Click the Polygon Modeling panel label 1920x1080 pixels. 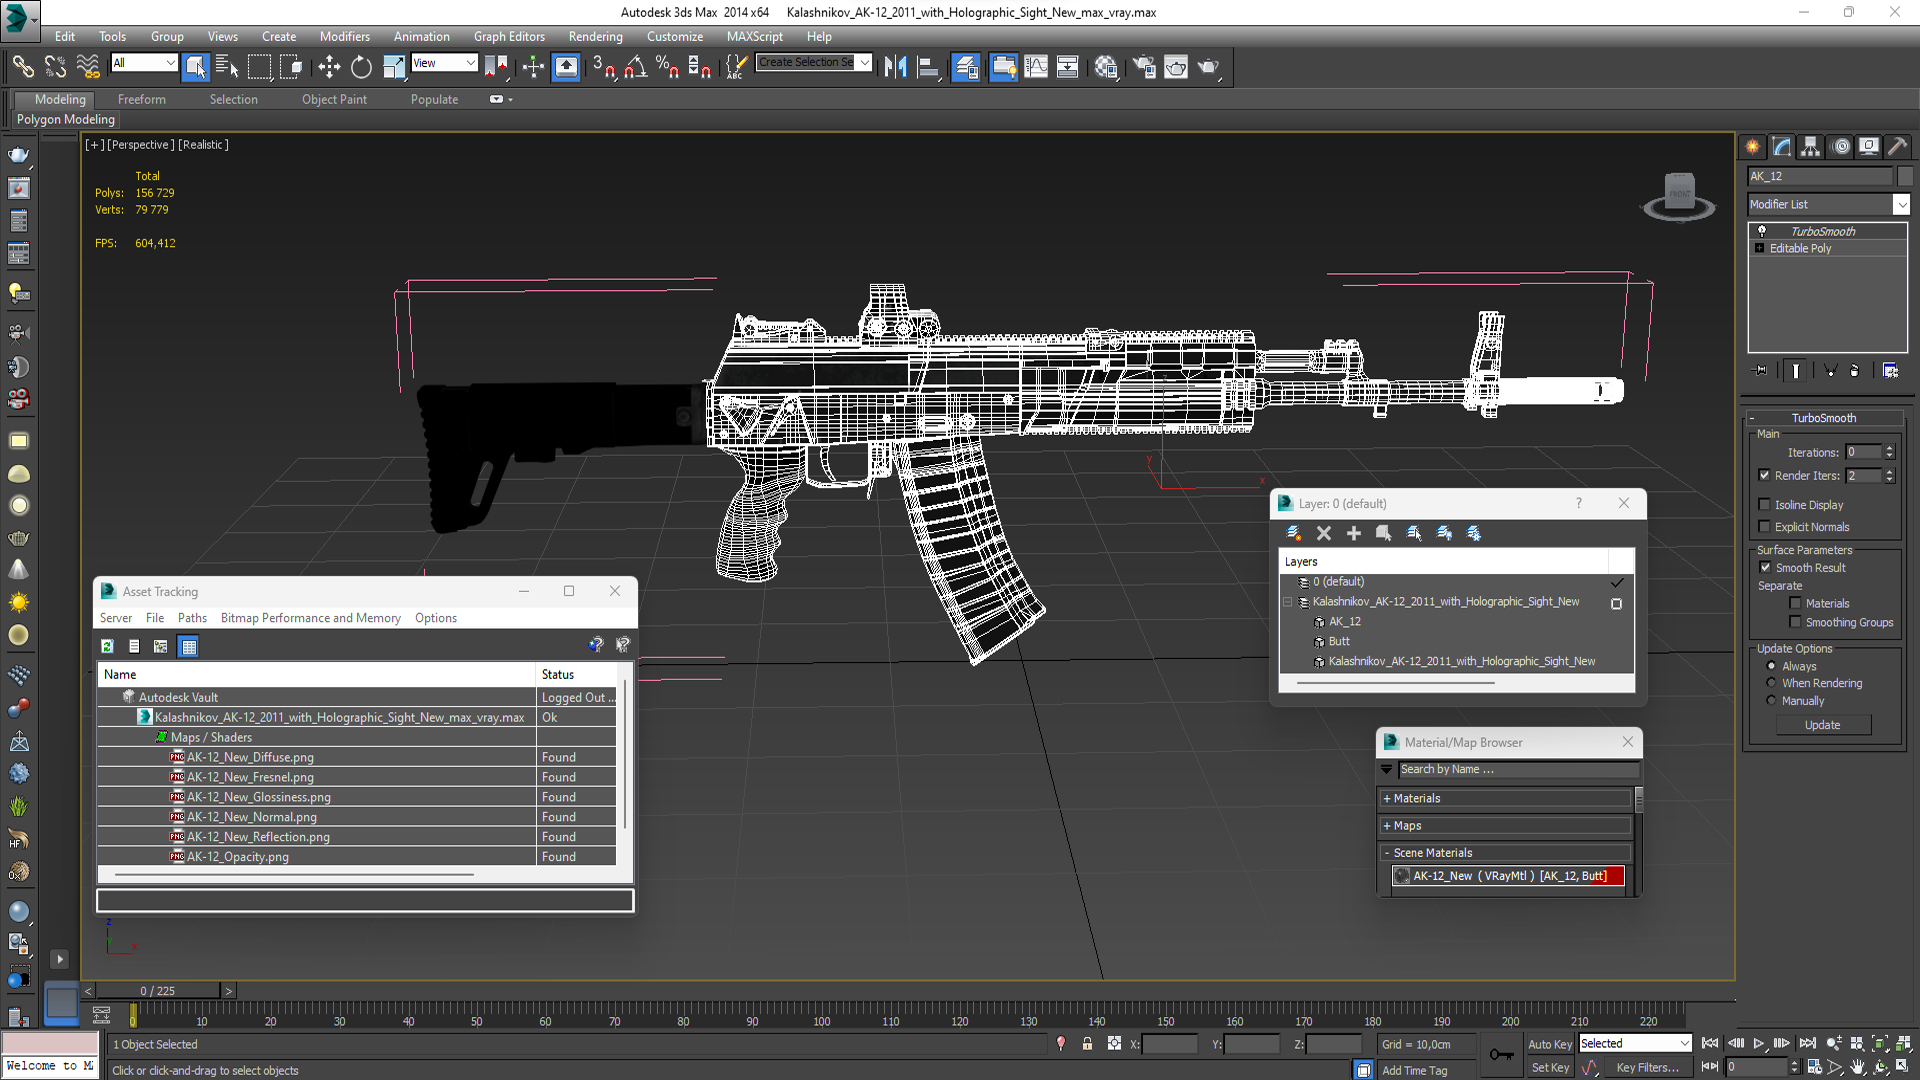point(66,119)
